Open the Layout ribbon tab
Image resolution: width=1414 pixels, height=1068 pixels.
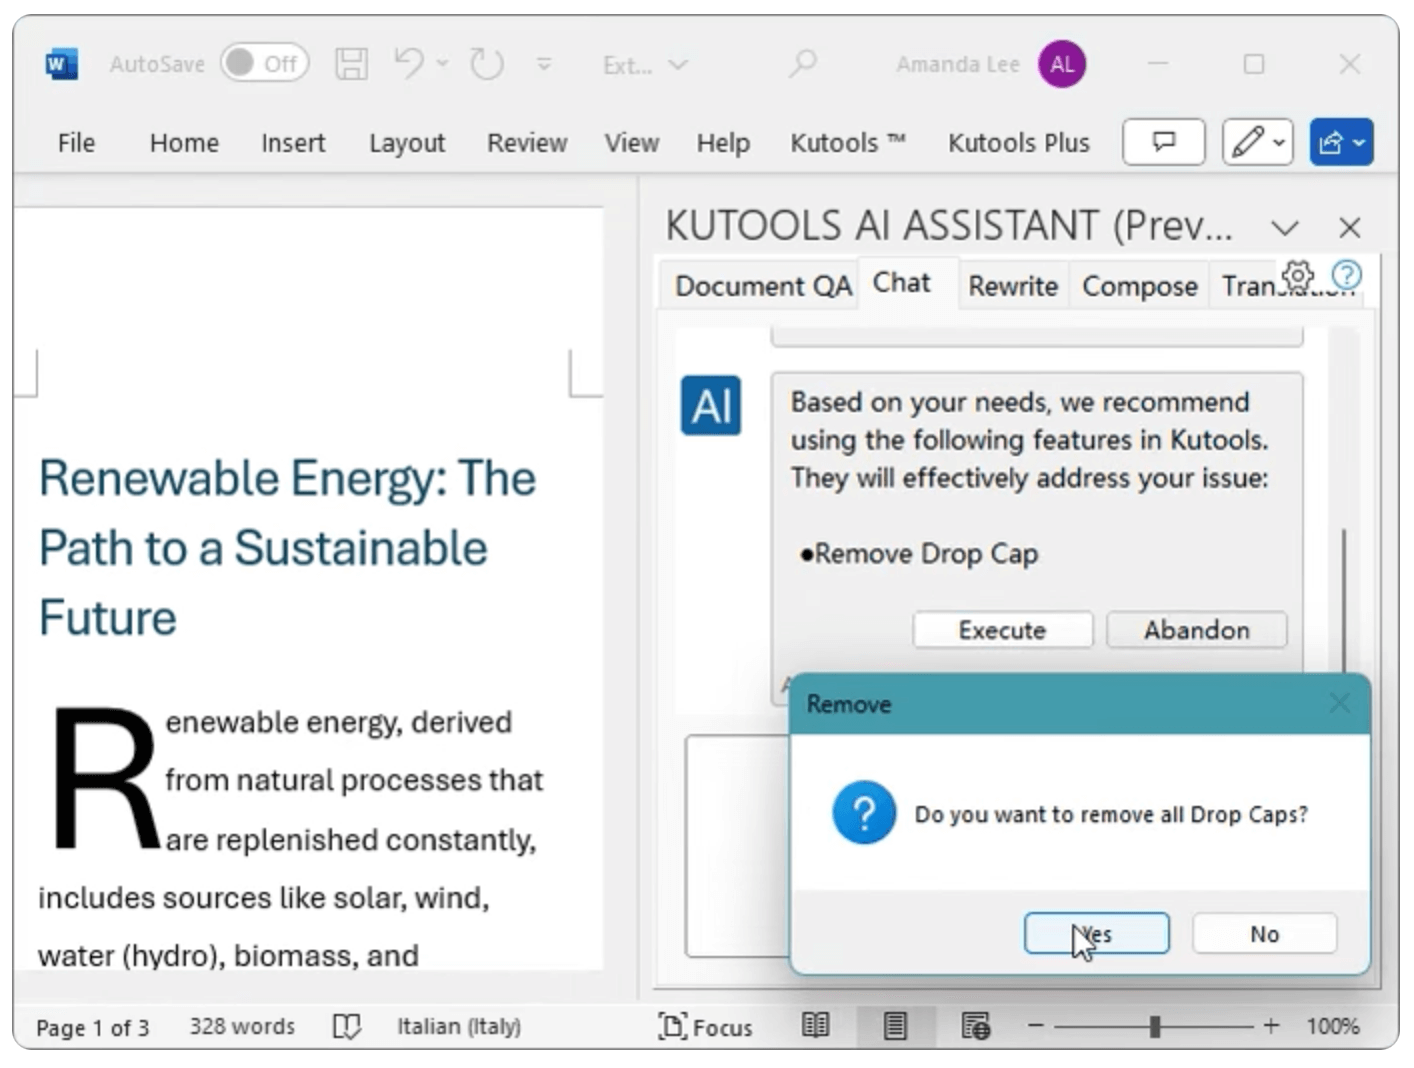(407, 143)
